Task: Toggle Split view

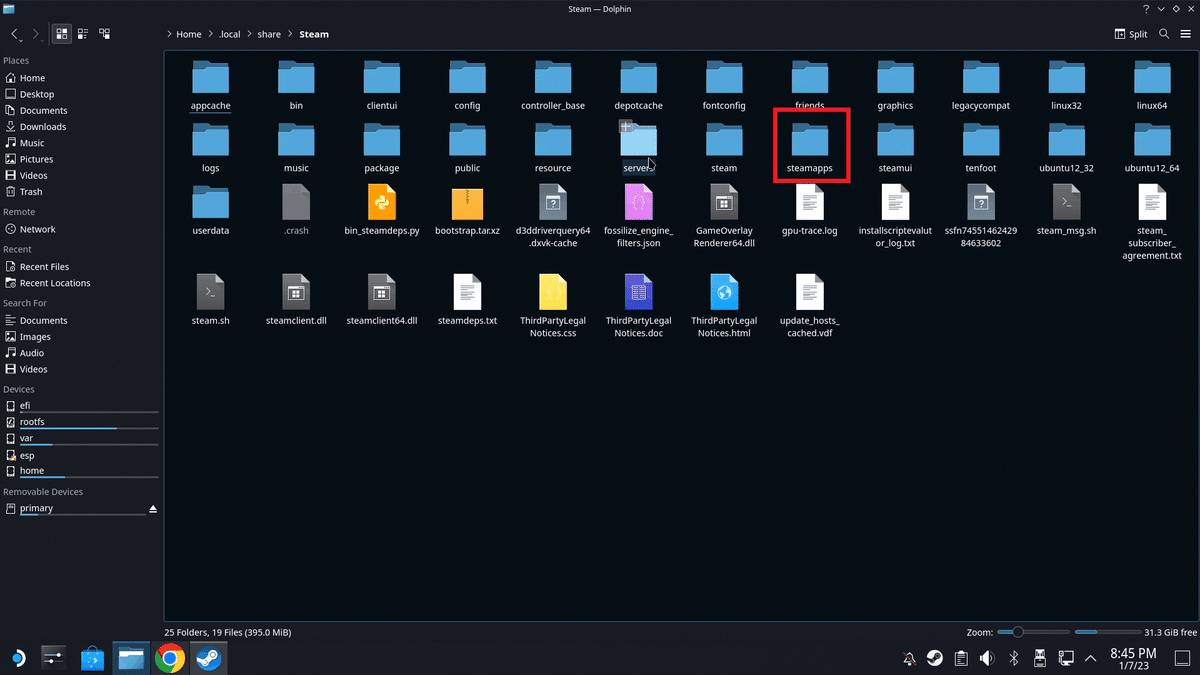Action: [1131, 34]
